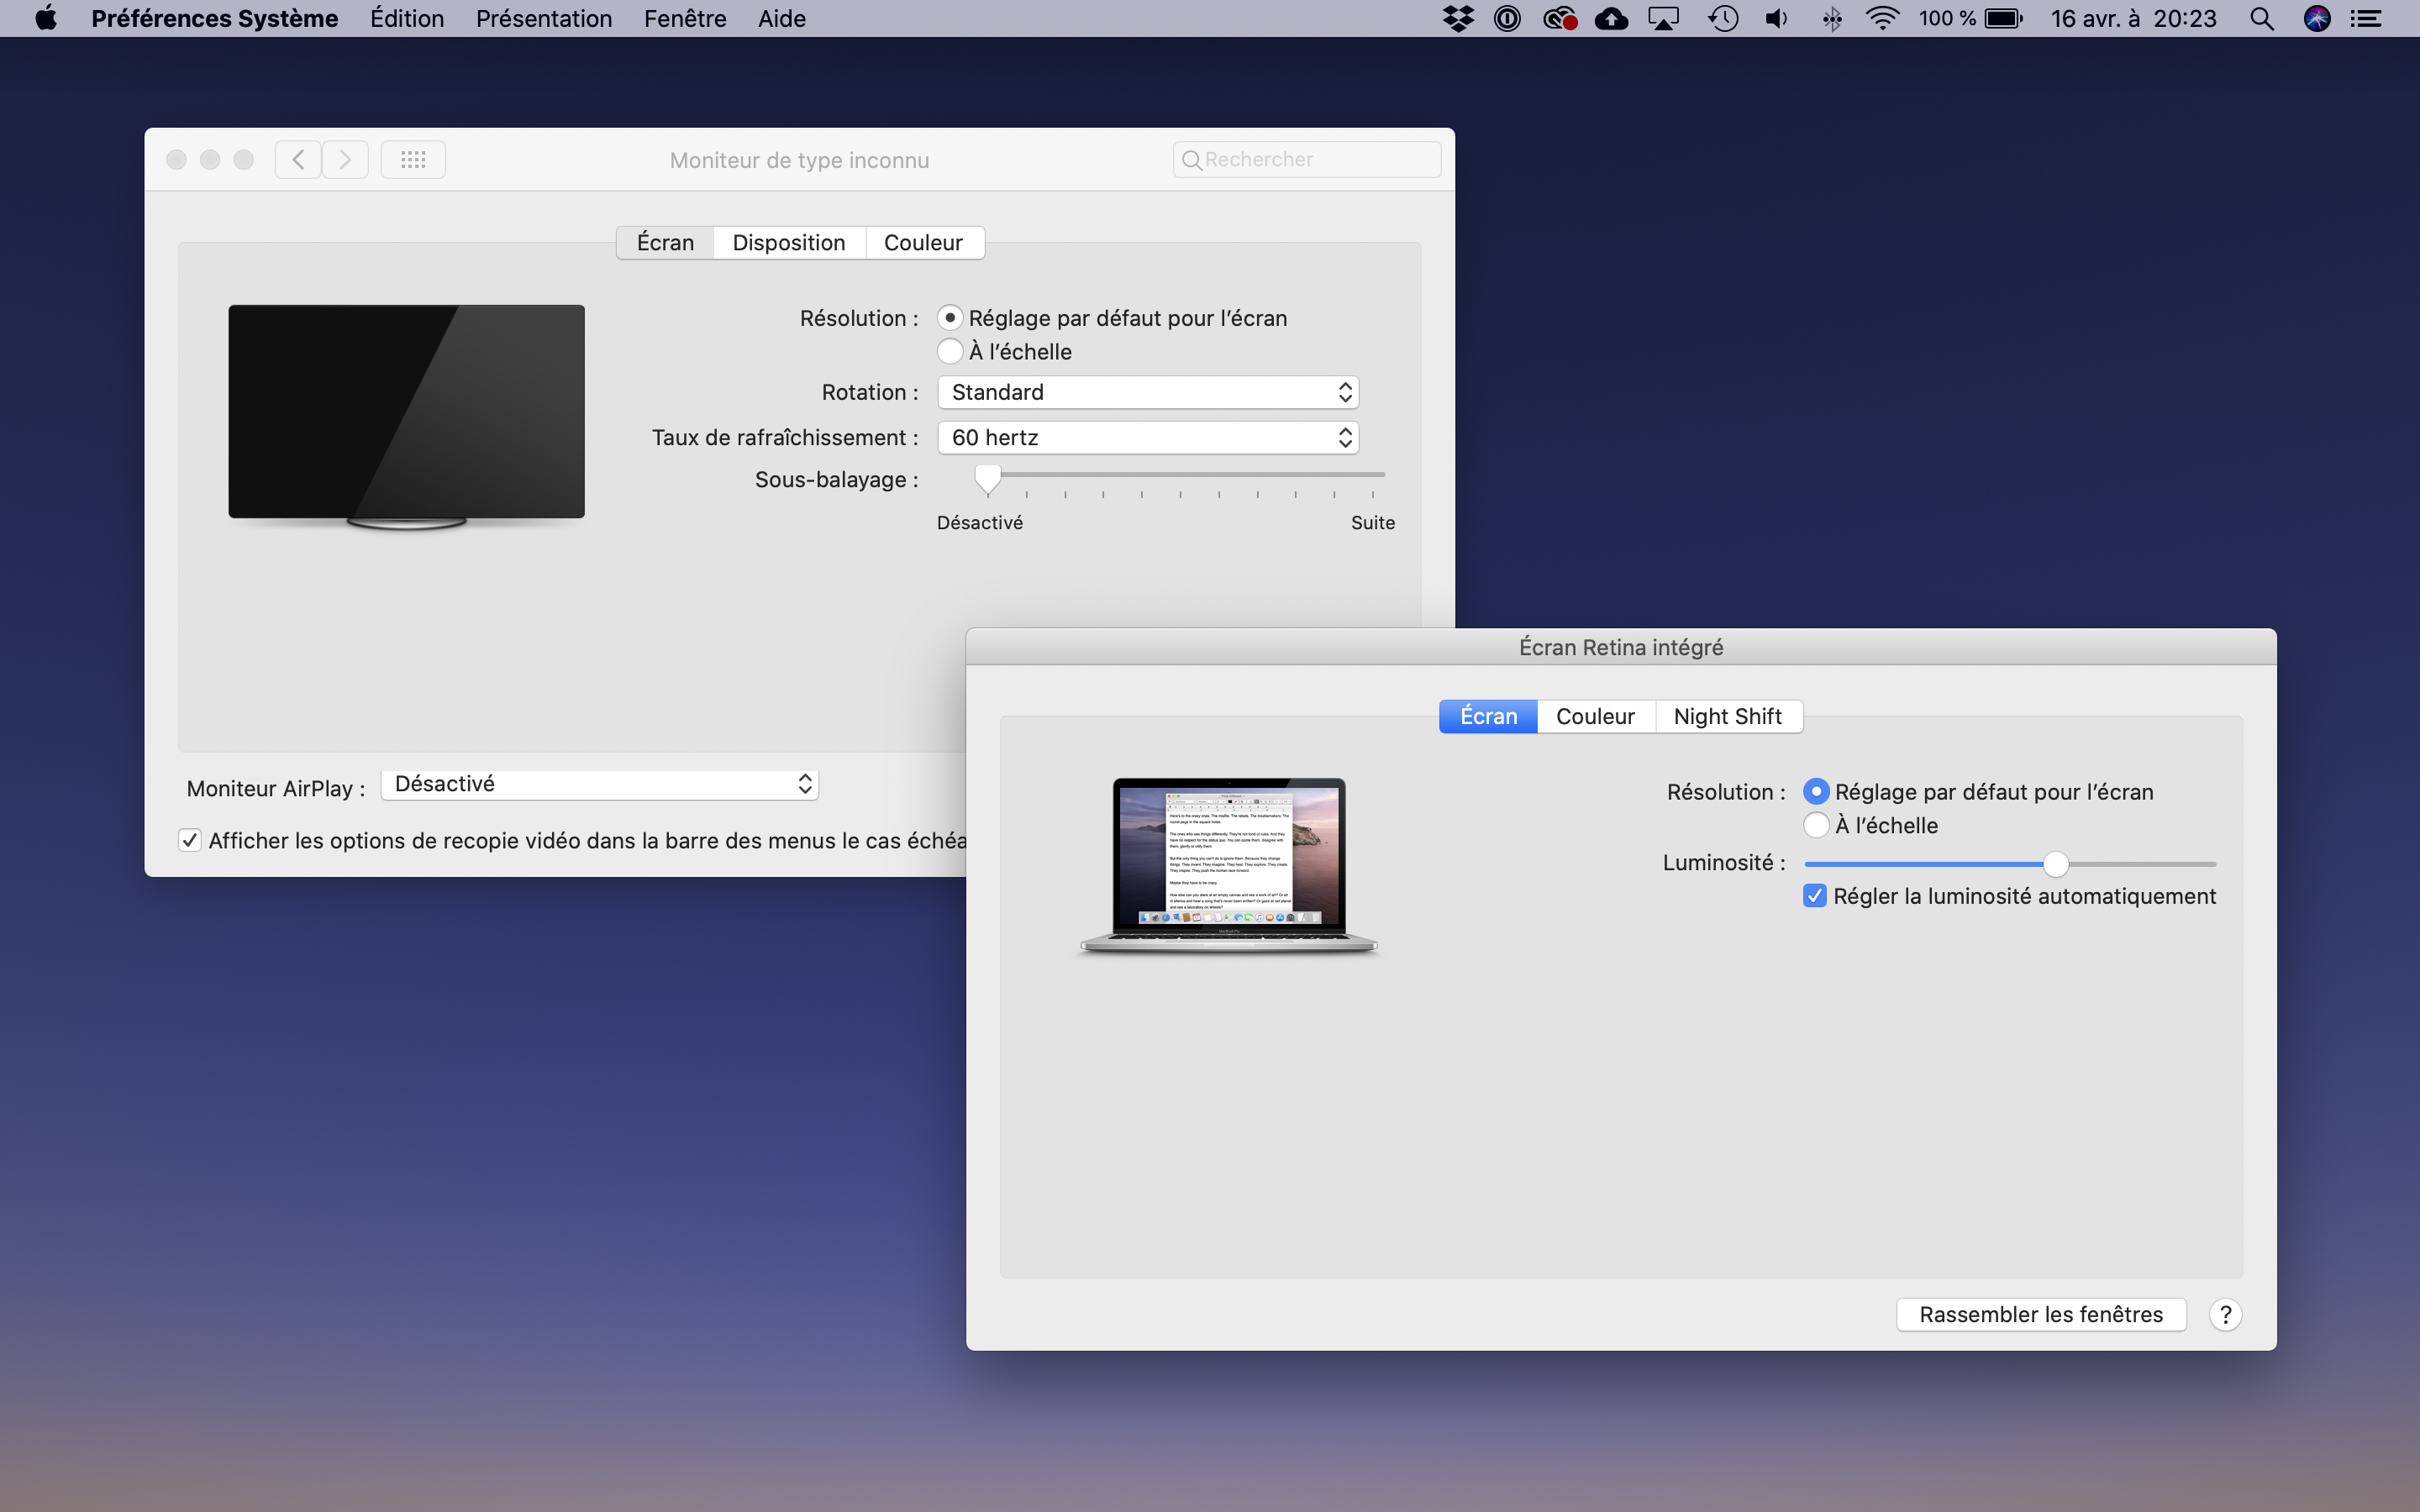Viewport: 2420px width, 1512px height.
Task: Click the Rassembler les fenêtres button
Action: pyautogui.click(x=2040, y=1314)
